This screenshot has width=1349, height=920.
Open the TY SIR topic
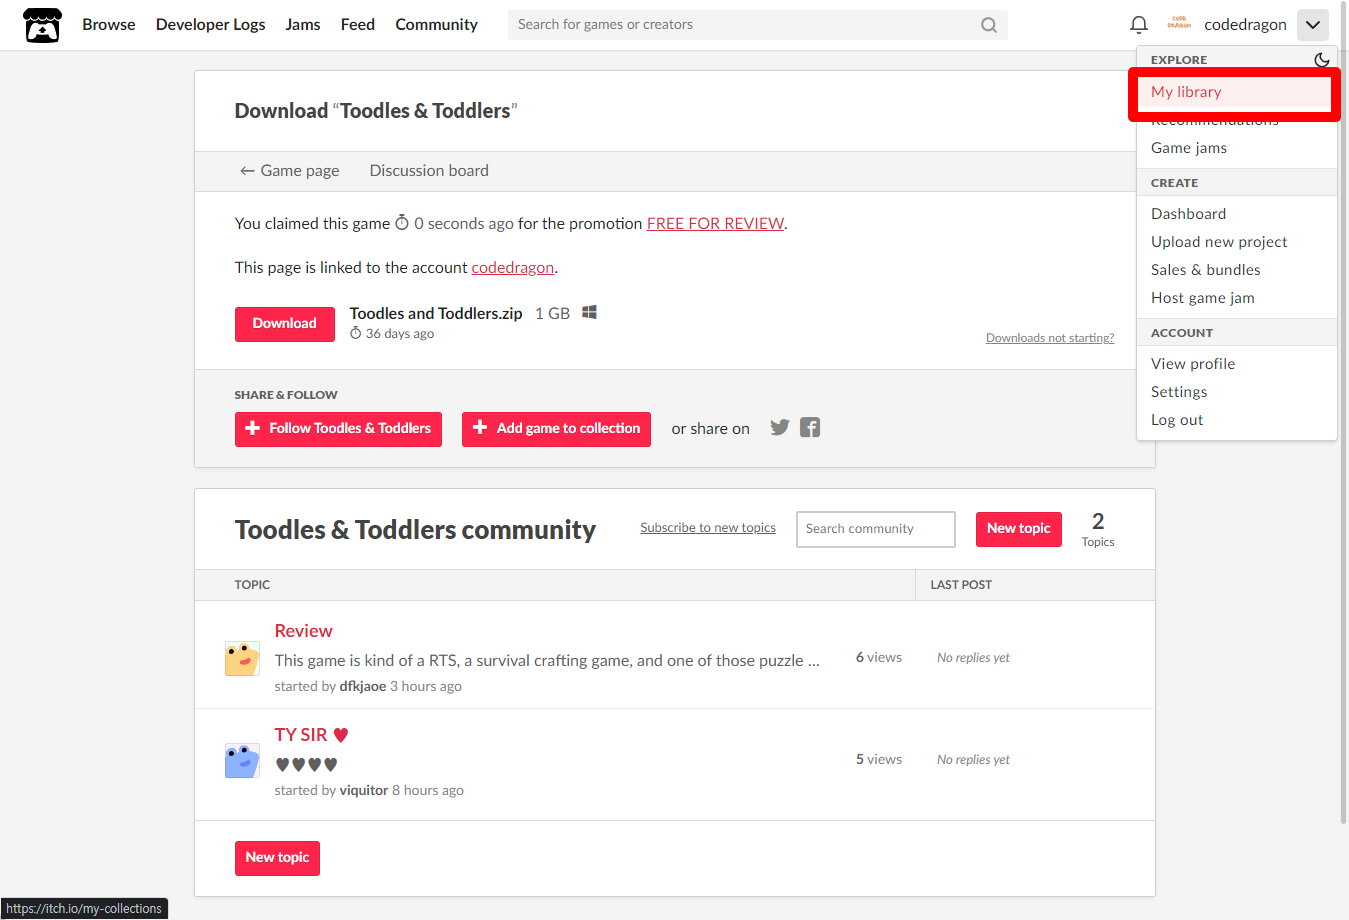tap(312, 735)
